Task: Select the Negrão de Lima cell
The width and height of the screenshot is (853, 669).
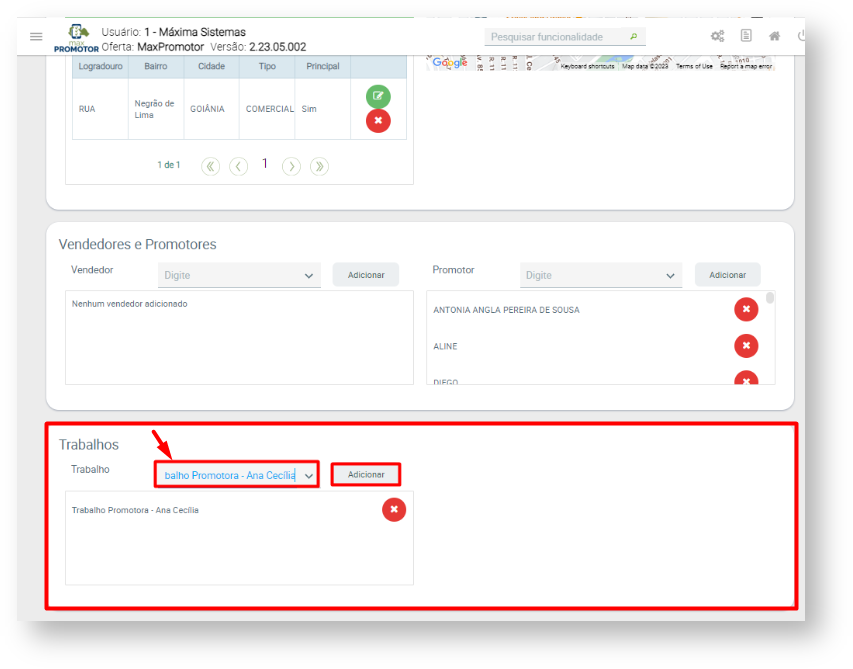Action: click(154, 109)
